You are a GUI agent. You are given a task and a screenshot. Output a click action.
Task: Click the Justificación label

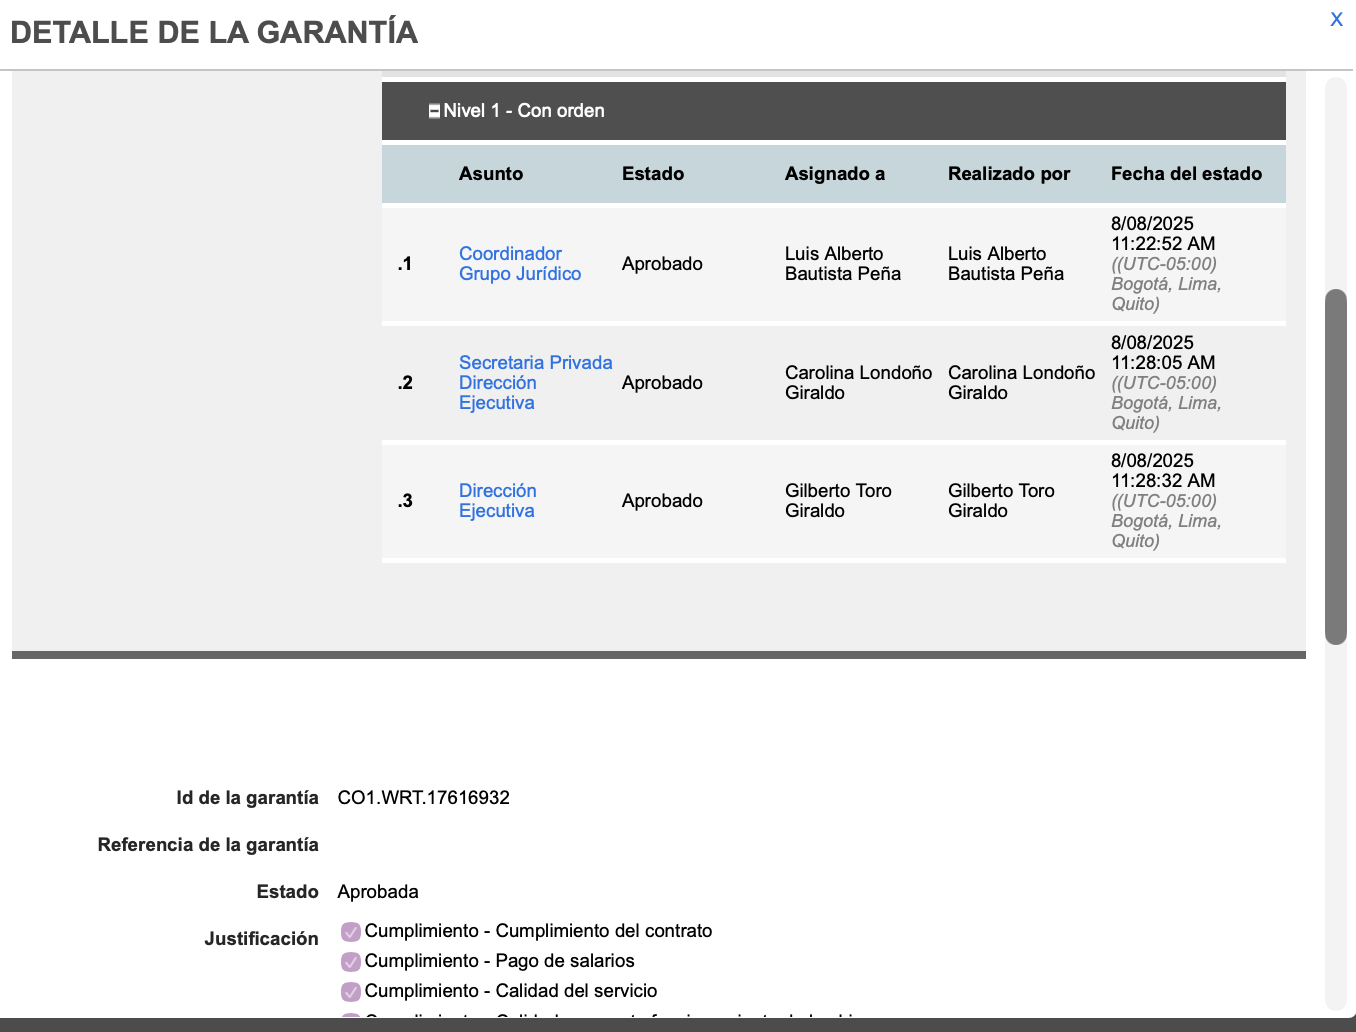261,939
